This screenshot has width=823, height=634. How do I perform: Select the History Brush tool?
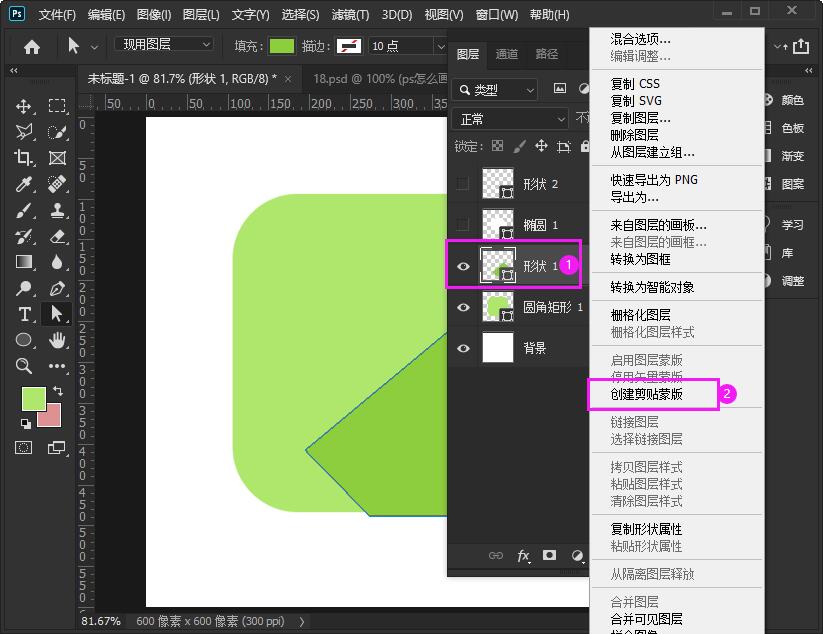(24, 236)
